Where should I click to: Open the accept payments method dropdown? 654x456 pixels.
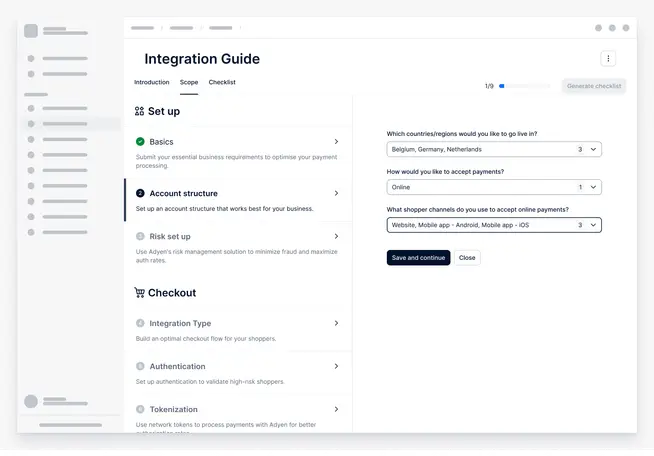pos(494,187)
